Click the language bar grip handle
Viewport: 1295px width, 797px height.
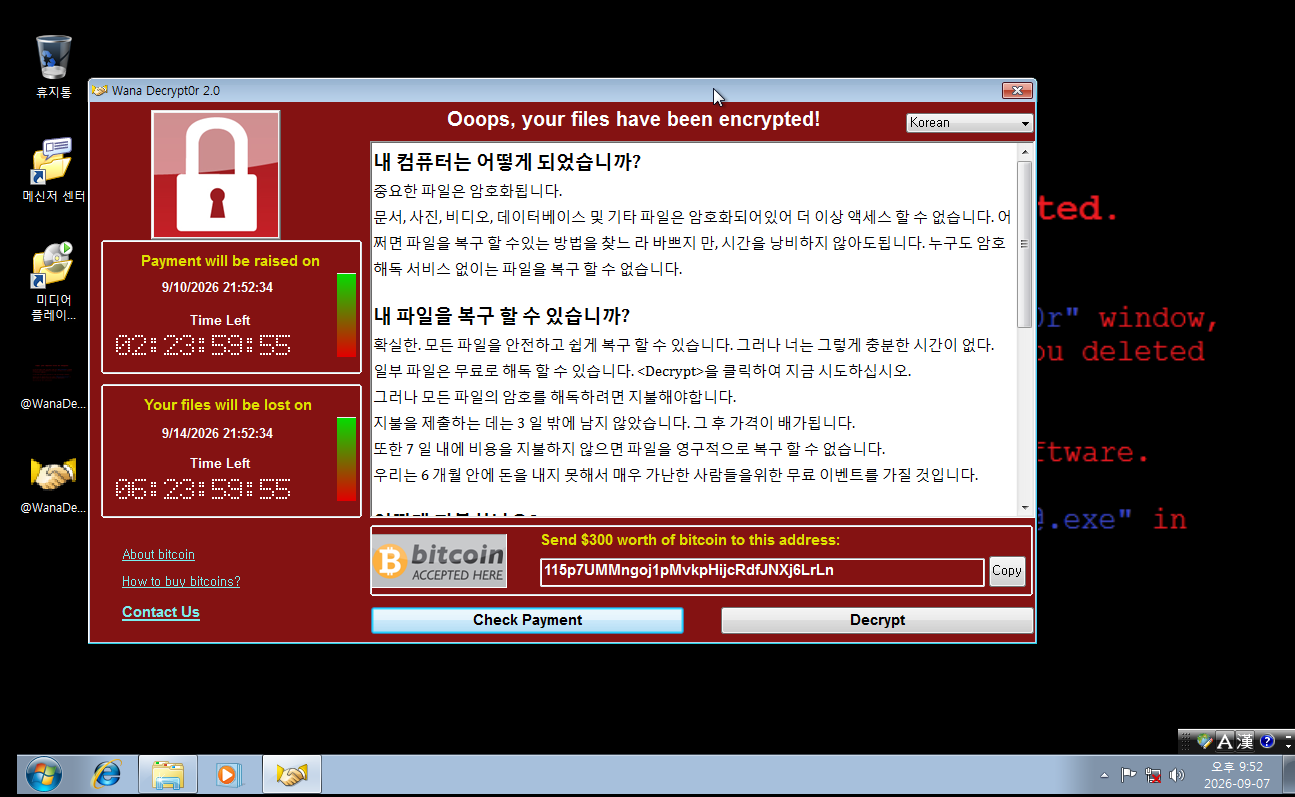point(1186,741)
